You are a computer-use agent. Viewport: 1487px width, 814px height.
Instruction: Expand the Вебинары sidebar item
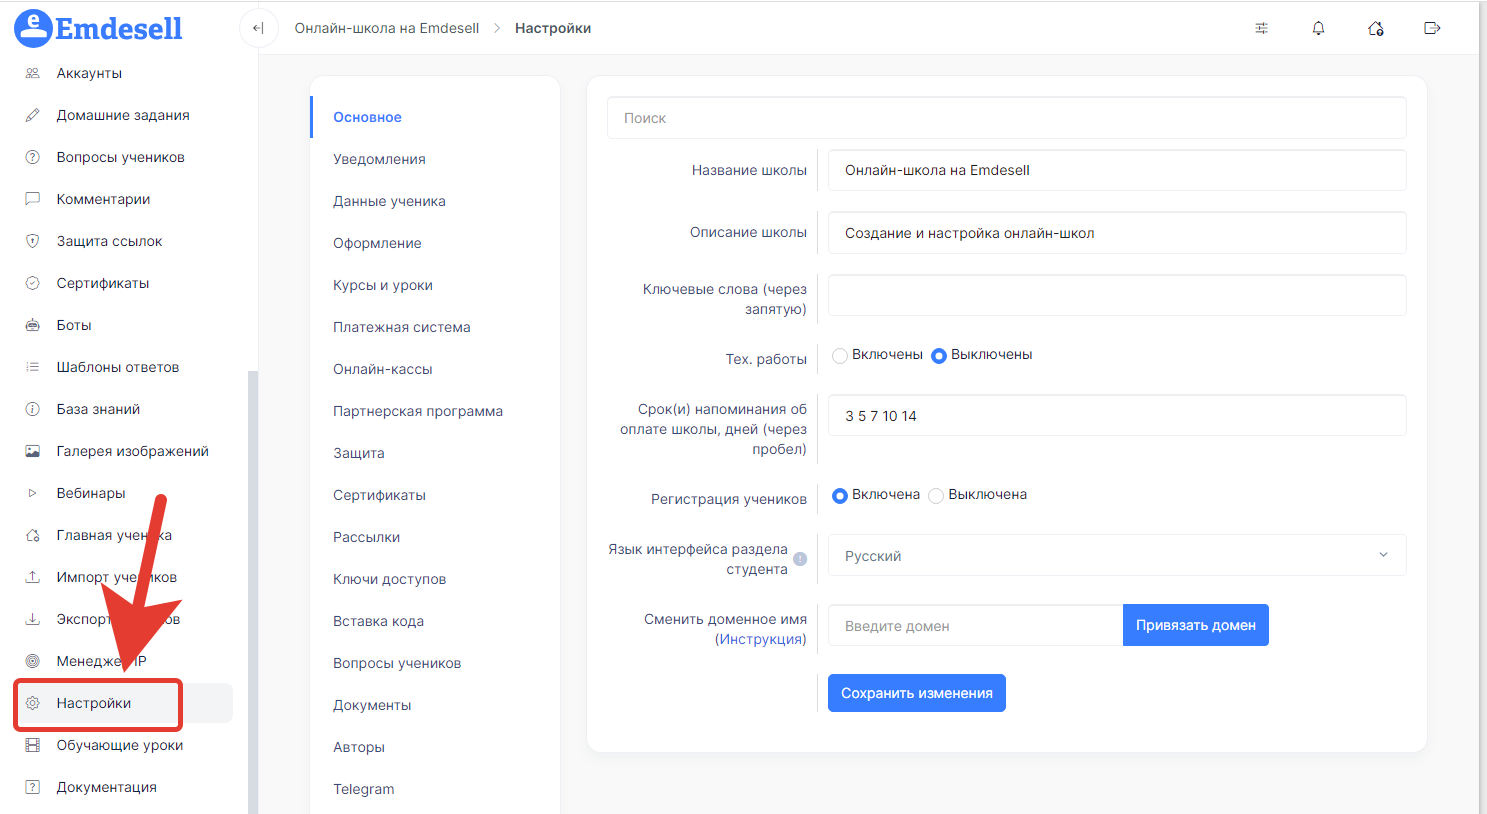(91, 493)
